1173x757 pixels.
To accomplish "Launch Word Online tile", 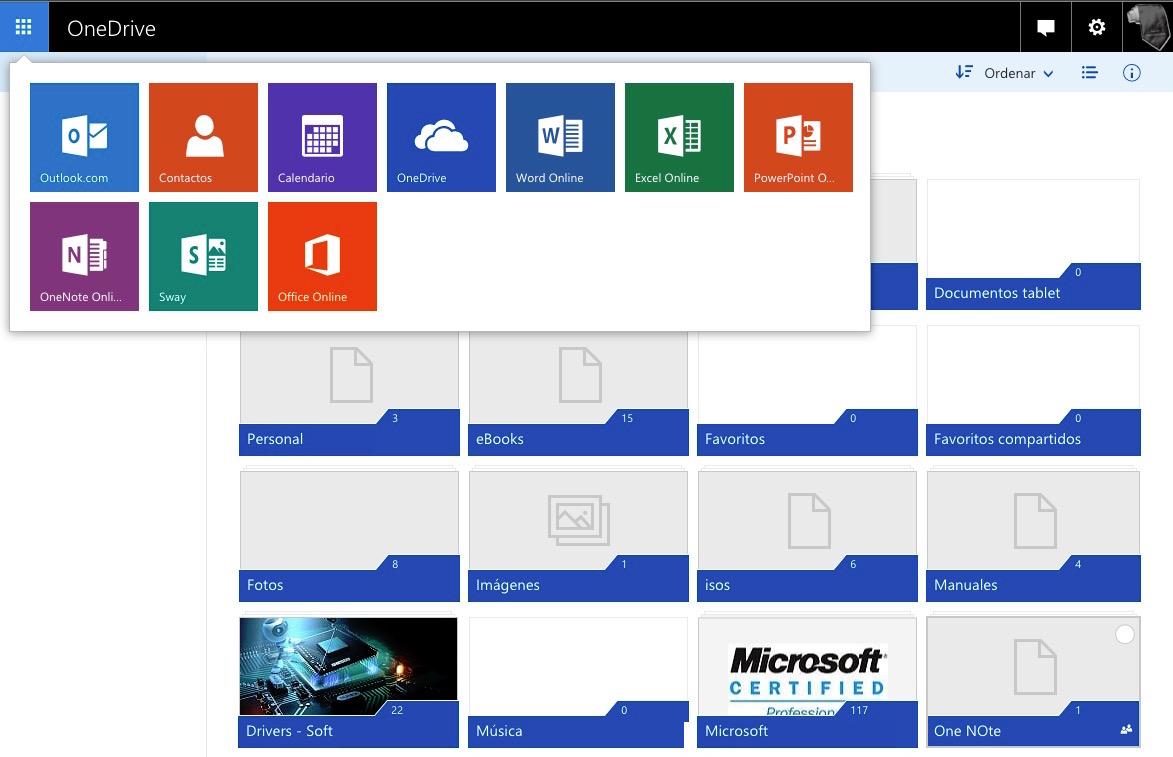I will [x=560, y=138].
